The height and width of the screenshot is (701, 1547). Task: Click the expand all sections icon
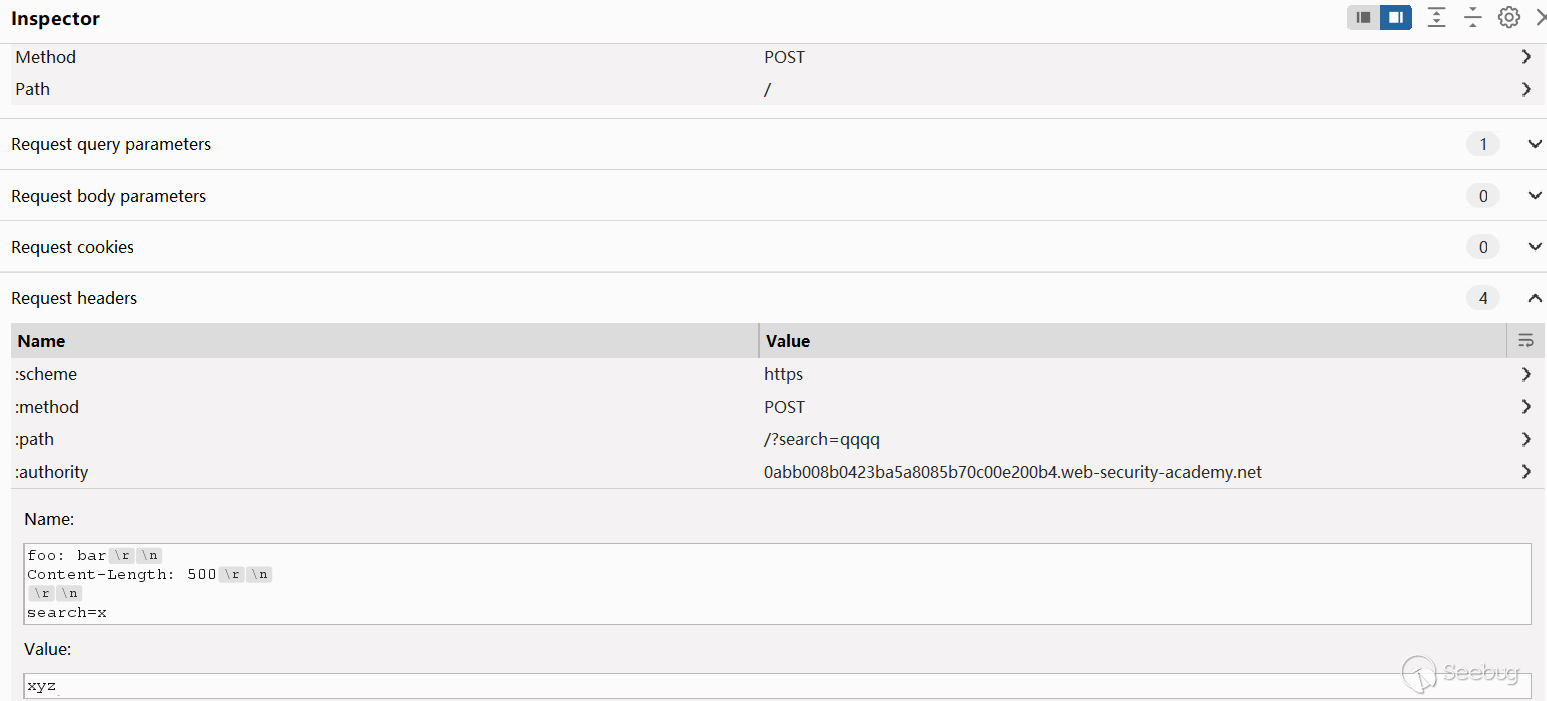pos(1436,17)
